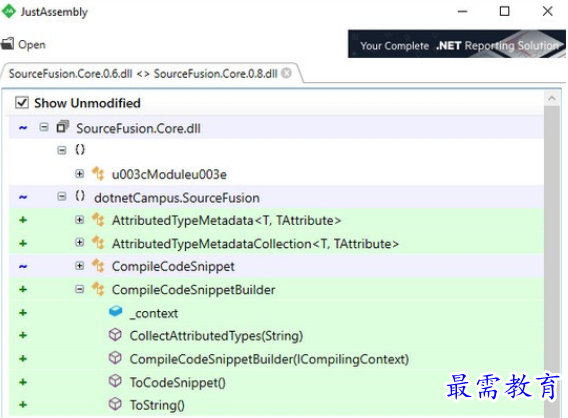Click the empty namespace braces icon

[80, 149]
